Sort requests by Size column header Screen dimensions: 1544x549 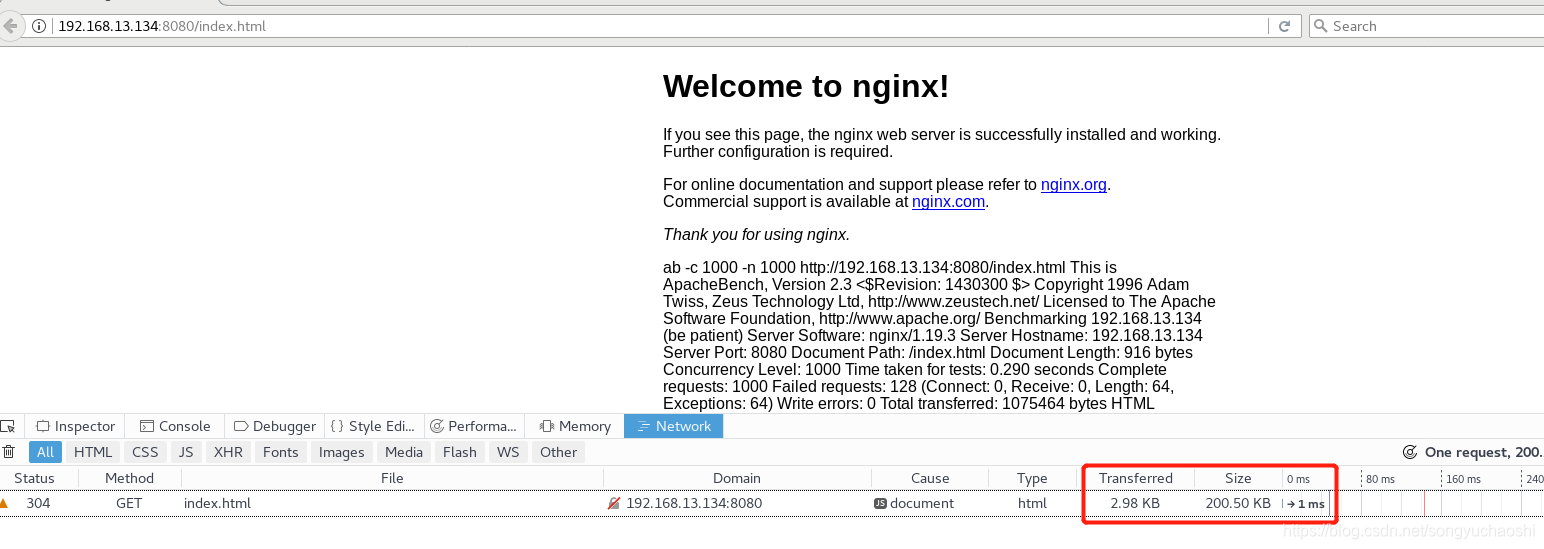[1238, 478]
